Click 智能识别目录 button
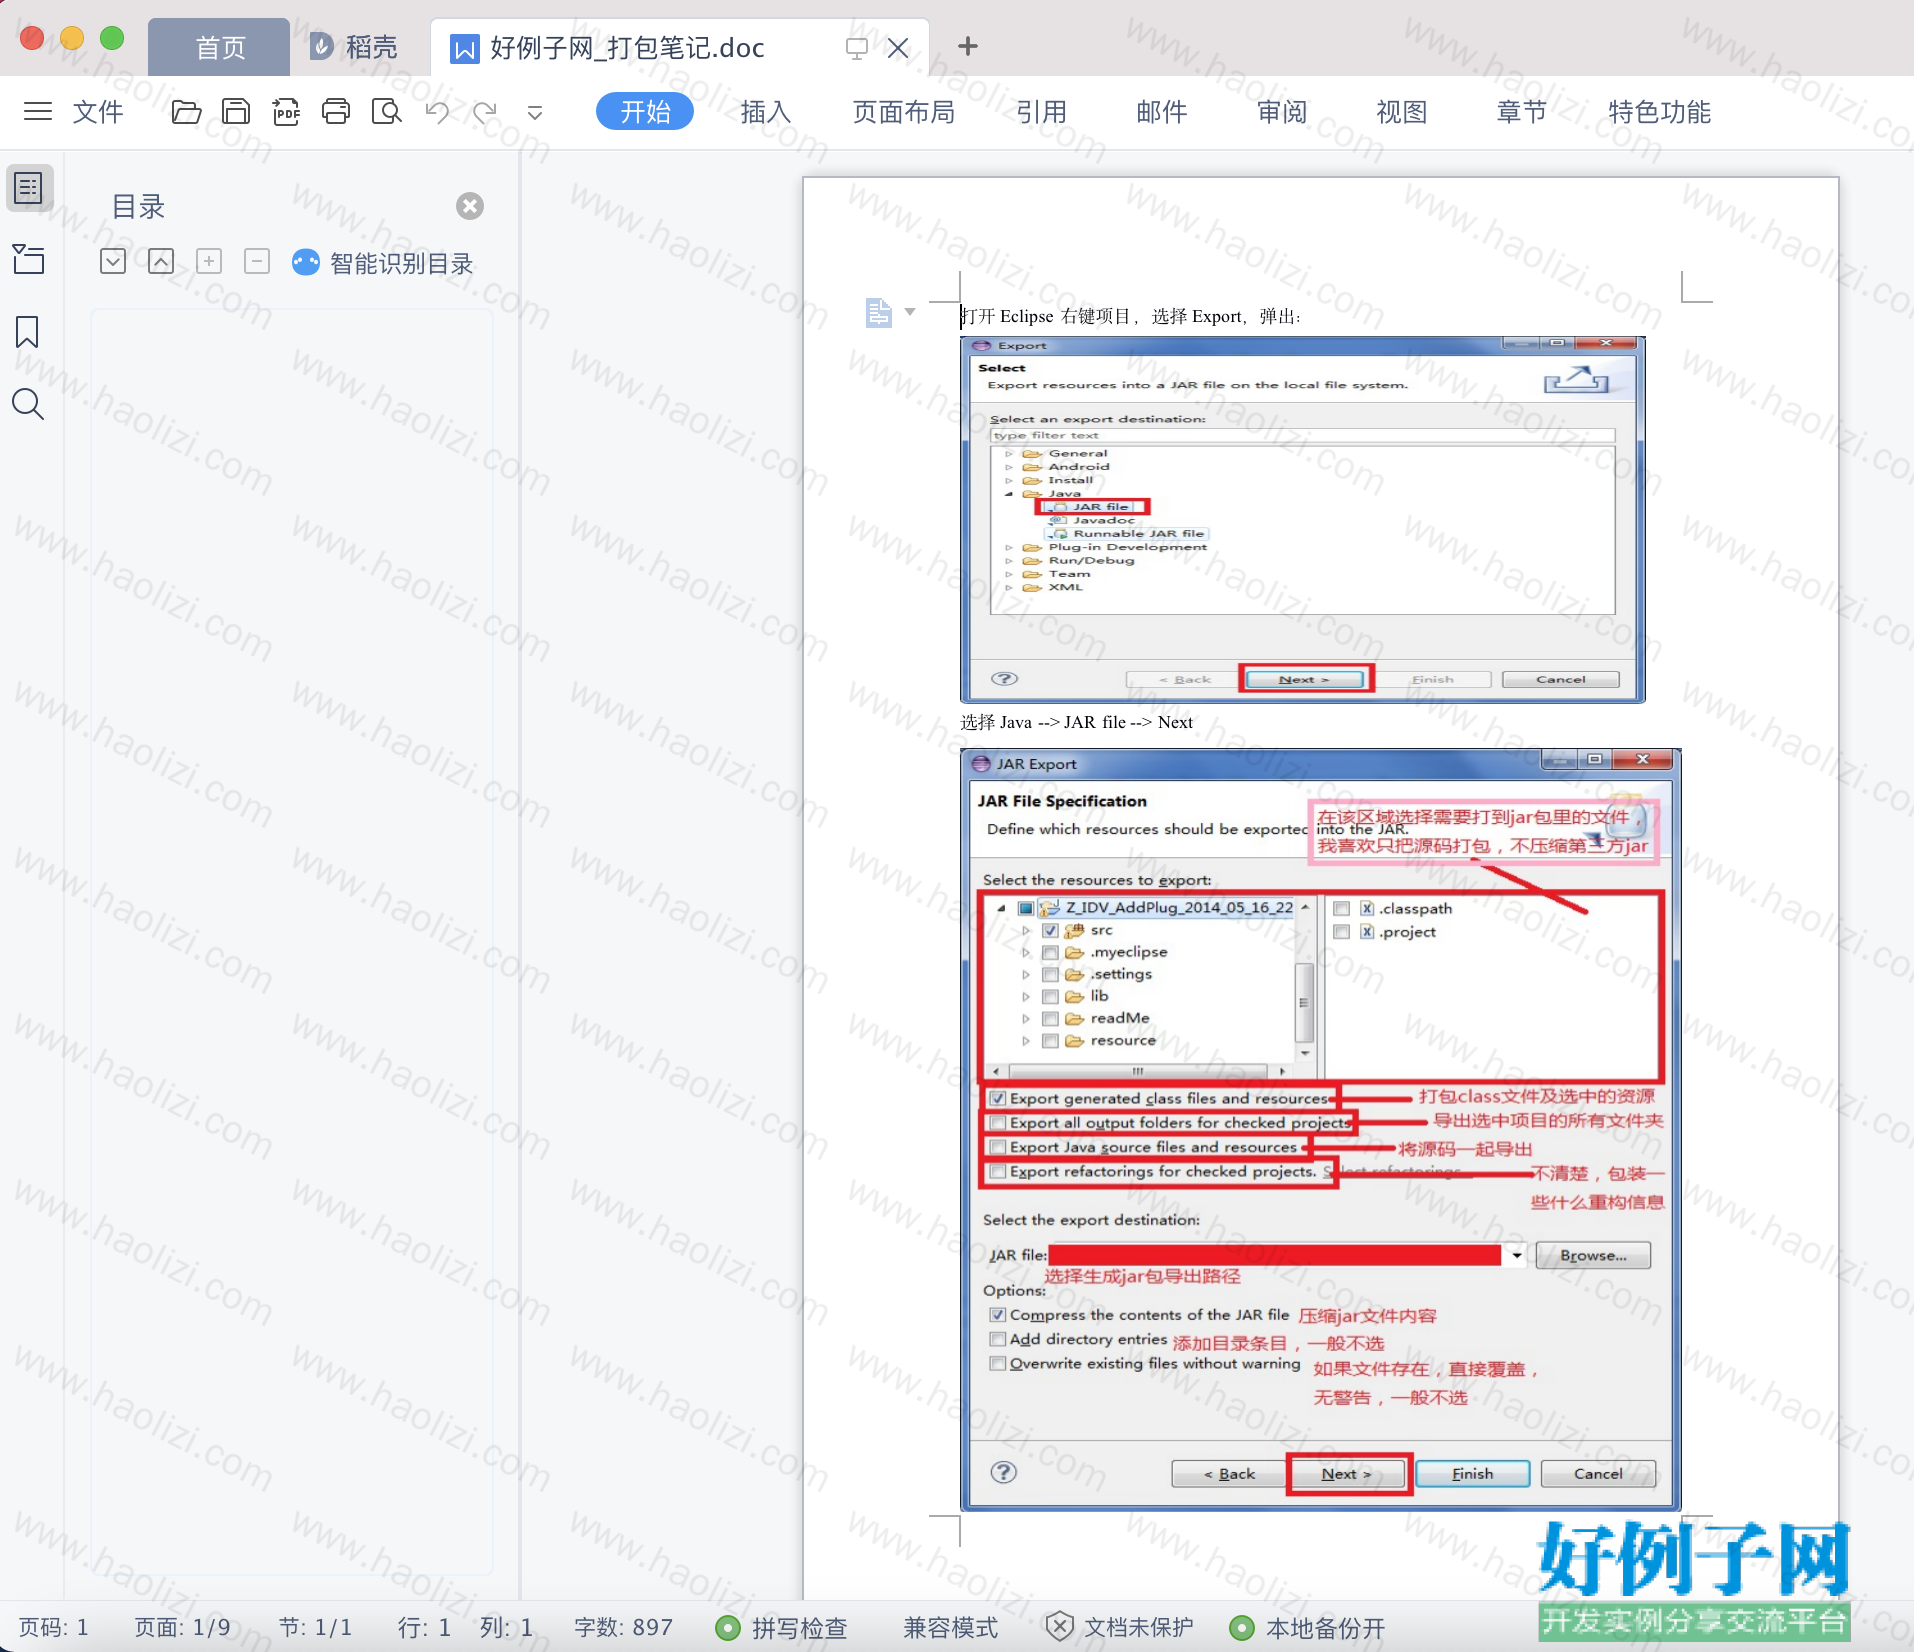The image size is (1914, 1652). tap(383, 263)
